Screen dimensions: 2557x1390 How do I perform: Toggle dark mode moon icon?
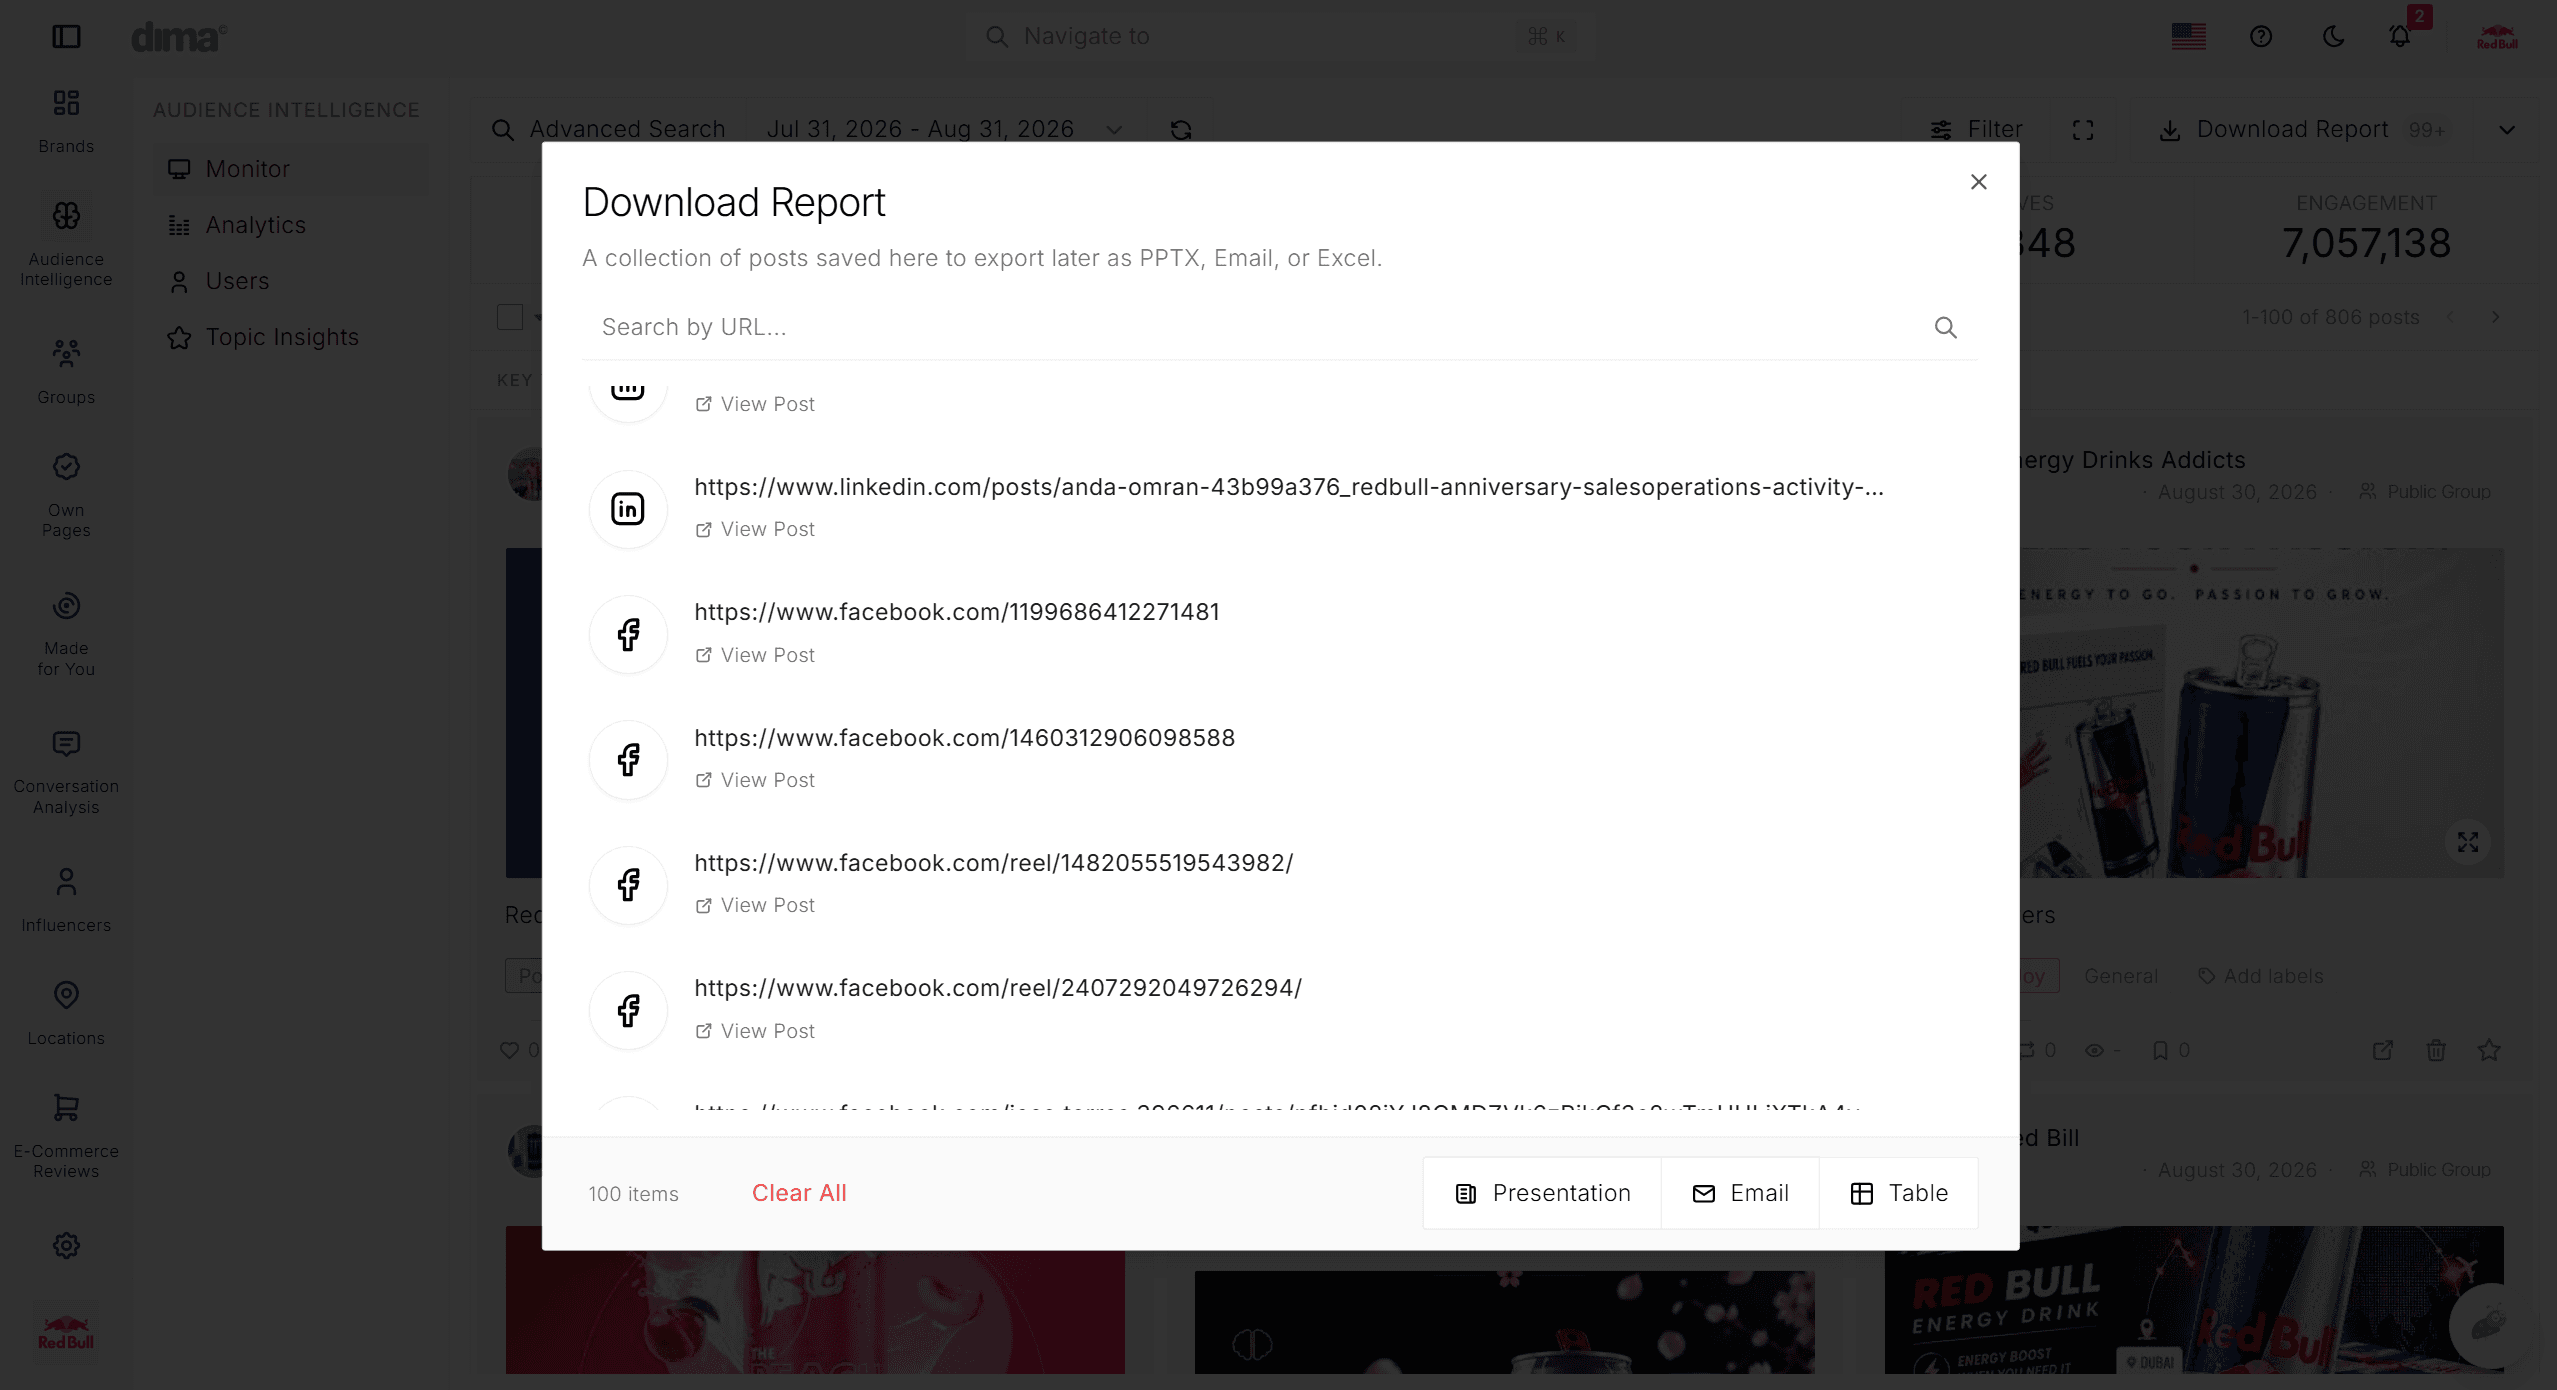[x=2333, y=37]
